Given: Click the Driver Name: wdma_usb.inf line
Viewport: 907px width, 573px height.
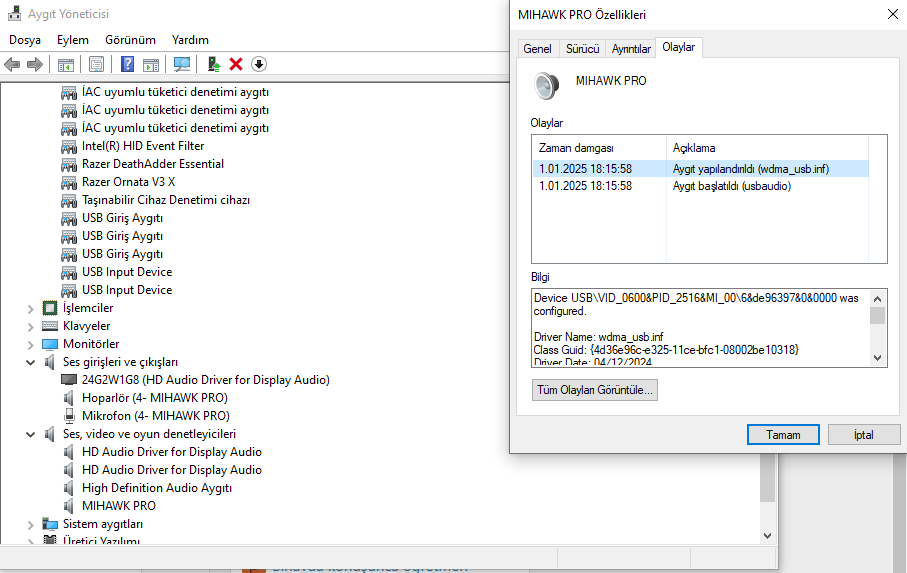Looking at the screenshot, I should point(599,337).
